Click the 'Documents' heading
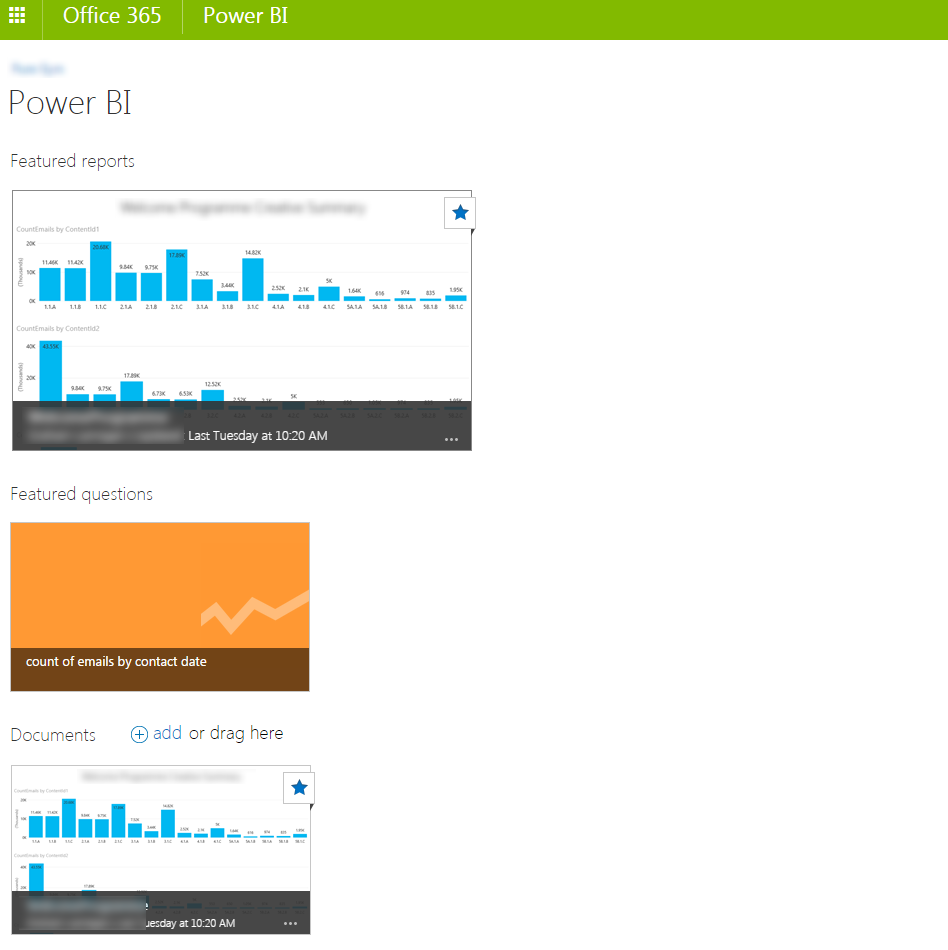 [53, 735]
